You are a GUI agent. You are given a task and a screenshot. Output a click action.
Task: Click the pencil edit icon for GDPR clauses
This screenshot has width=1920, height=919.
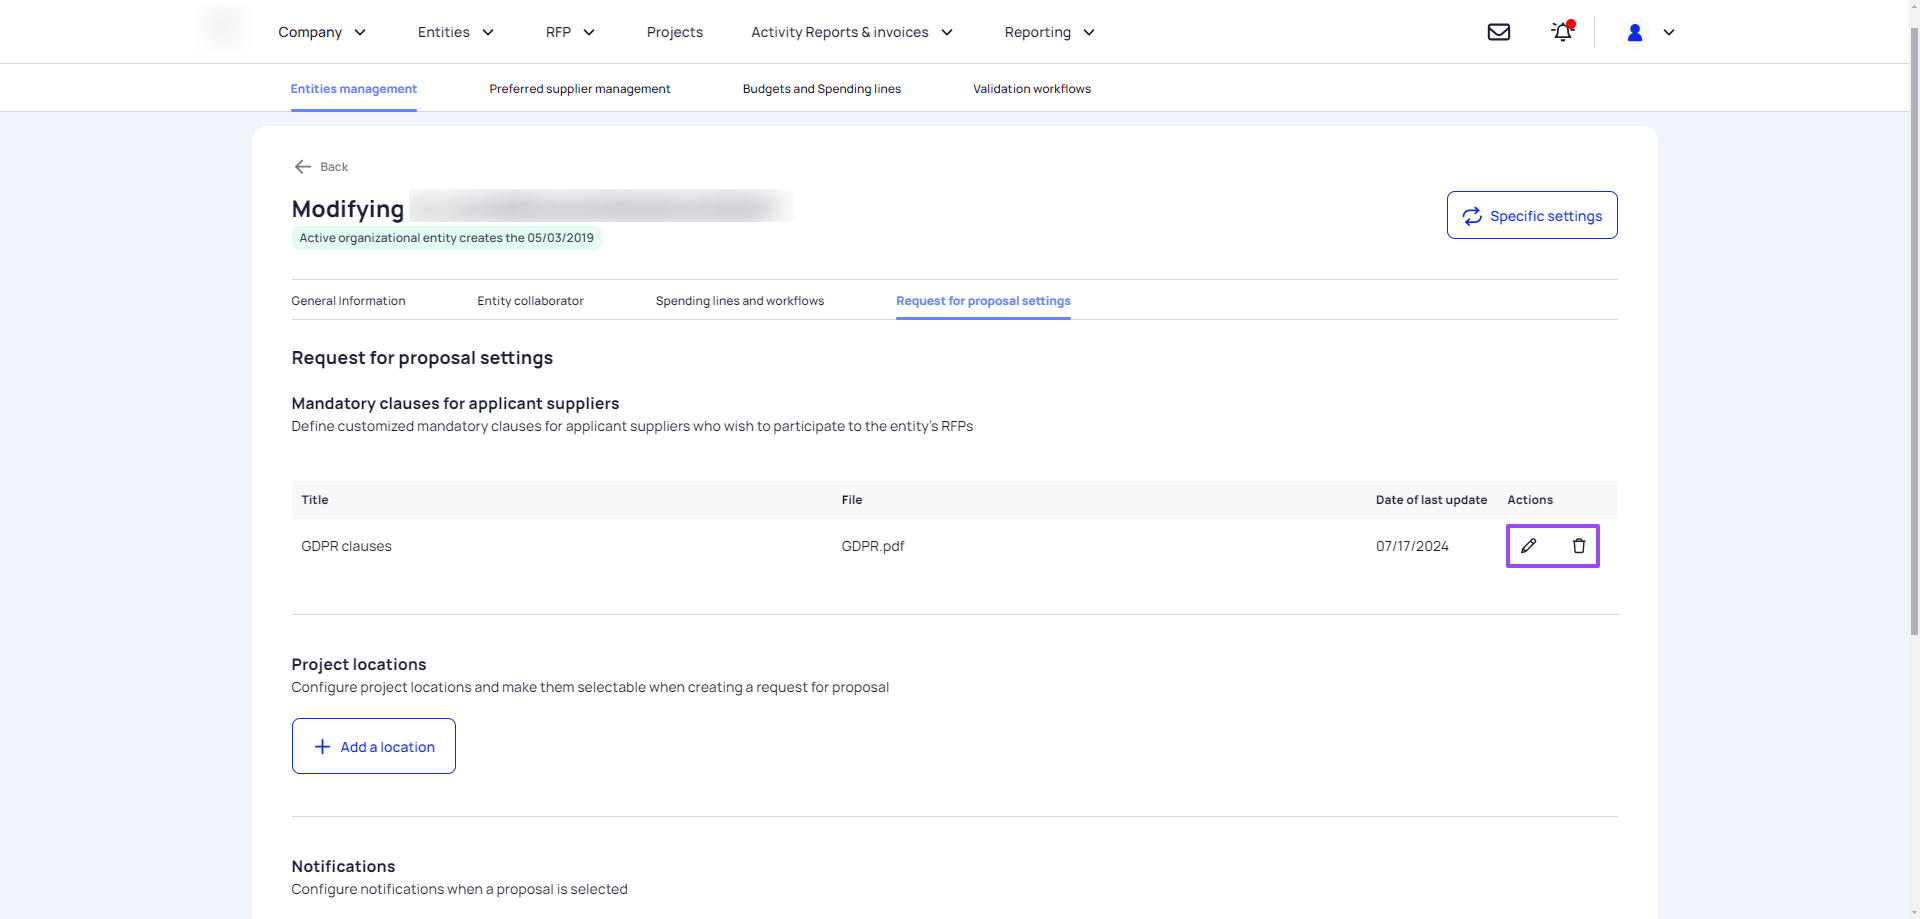pyautogui.click(x=1528, y=546)
